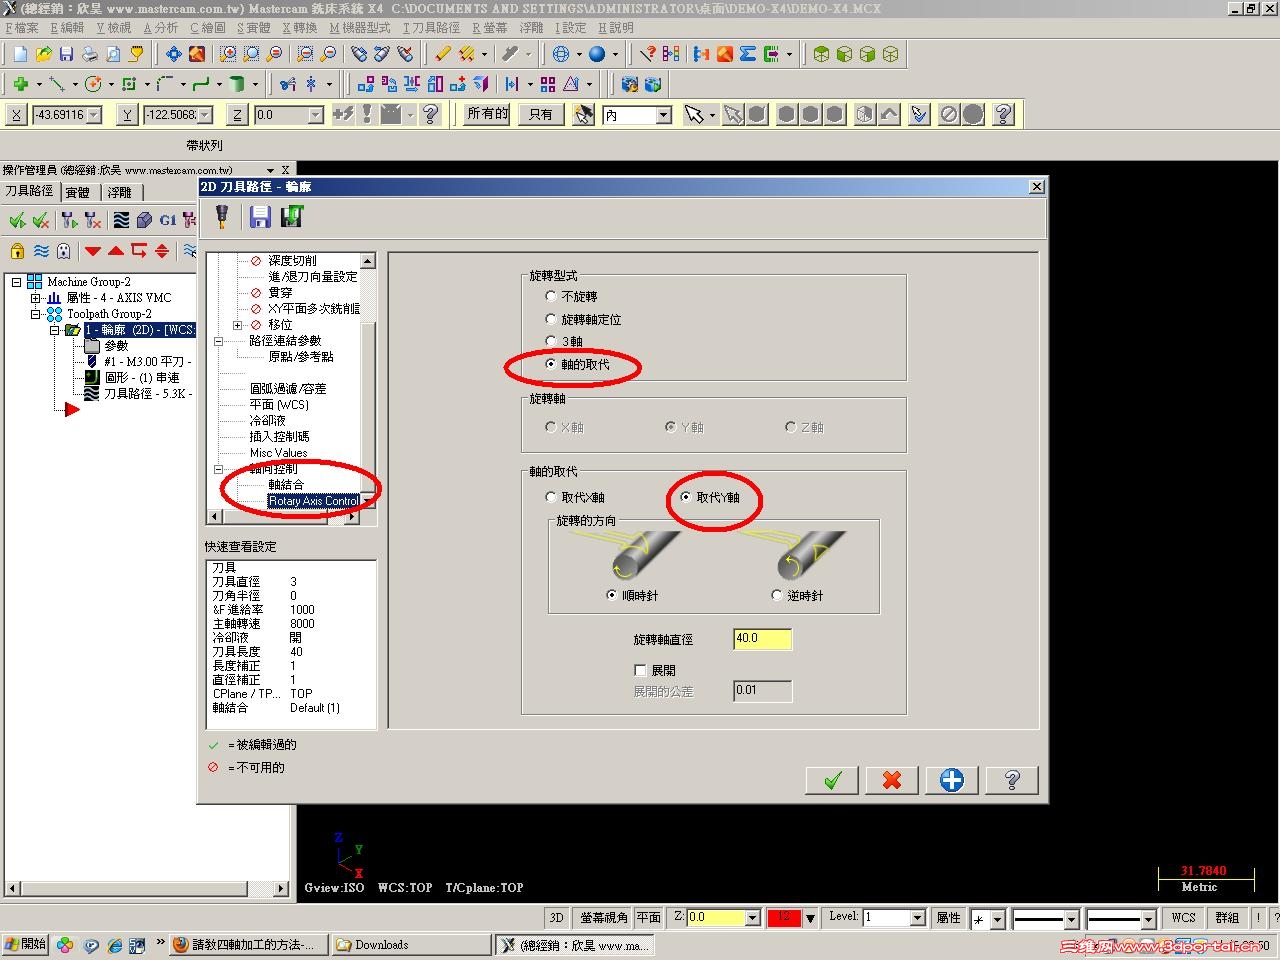Open the I 設定 menu
This screenshot has height=960, width=1280.
pyautogui.click(x=570, y=28)
